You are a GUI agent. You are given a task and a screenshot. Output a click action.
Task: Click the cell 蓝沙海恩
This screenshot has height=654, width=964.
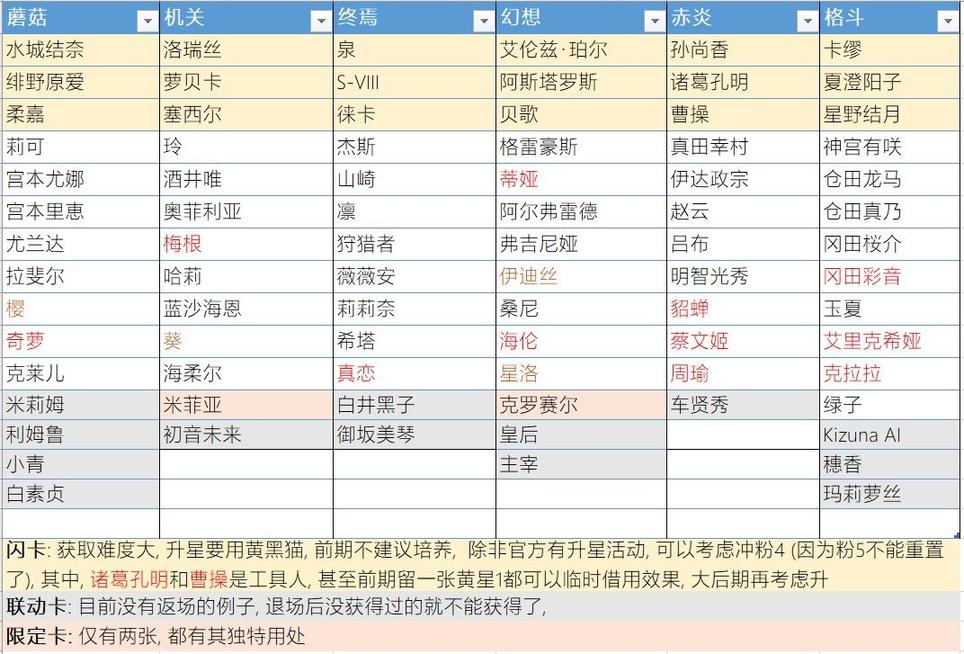246,309
